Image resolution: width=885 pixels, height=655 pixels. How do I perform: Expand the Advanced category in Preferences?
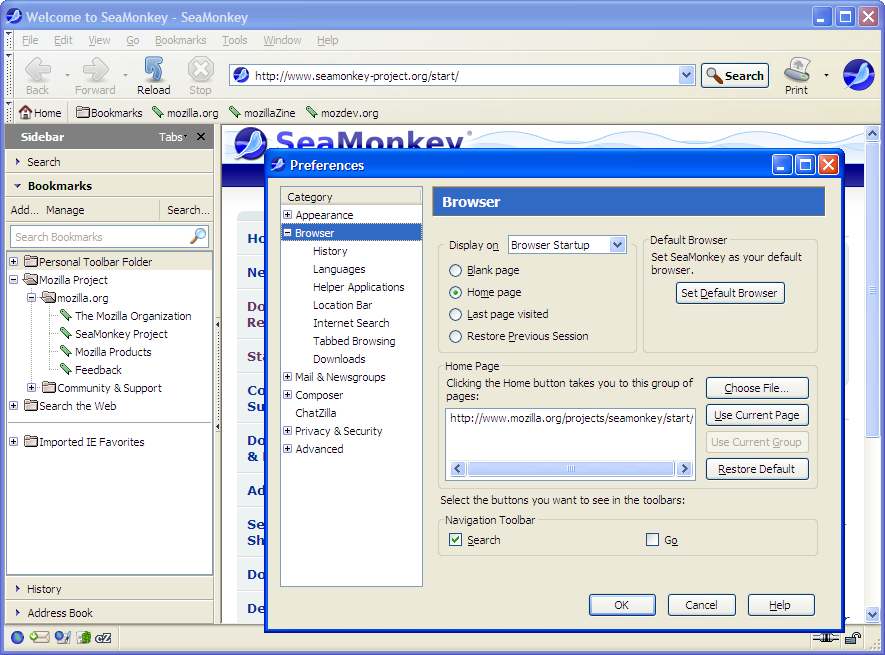(x=287, y=448)
